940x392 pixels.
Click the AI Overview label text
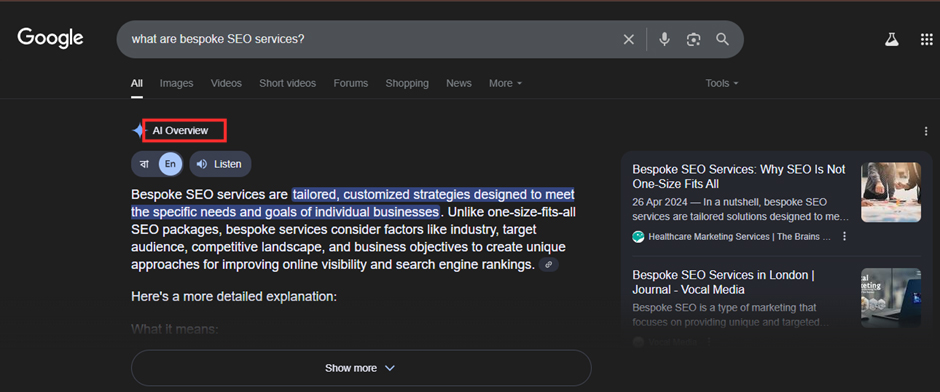[x=180, y=131]
